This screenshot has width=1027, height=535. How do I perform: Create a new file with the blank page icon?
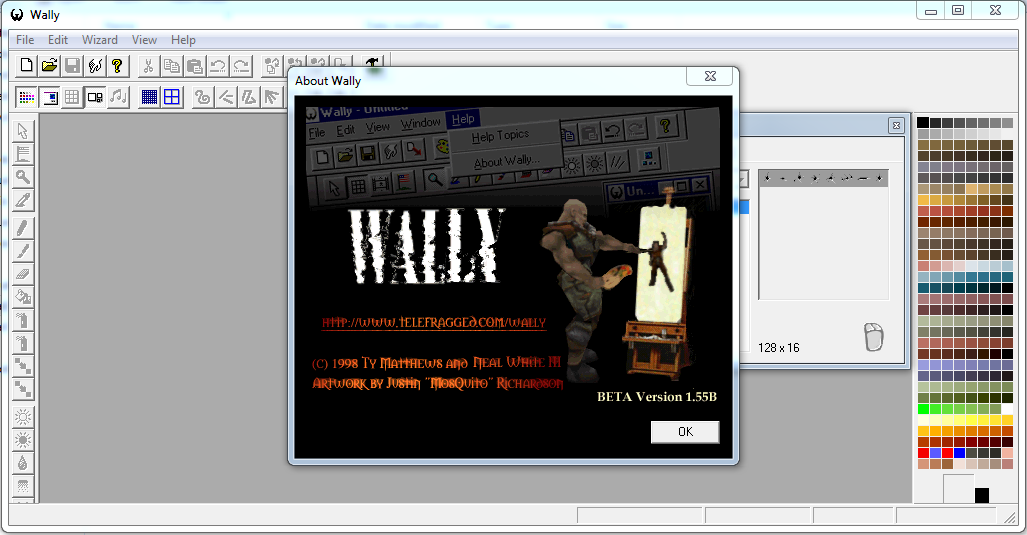(x=26, y=65)
